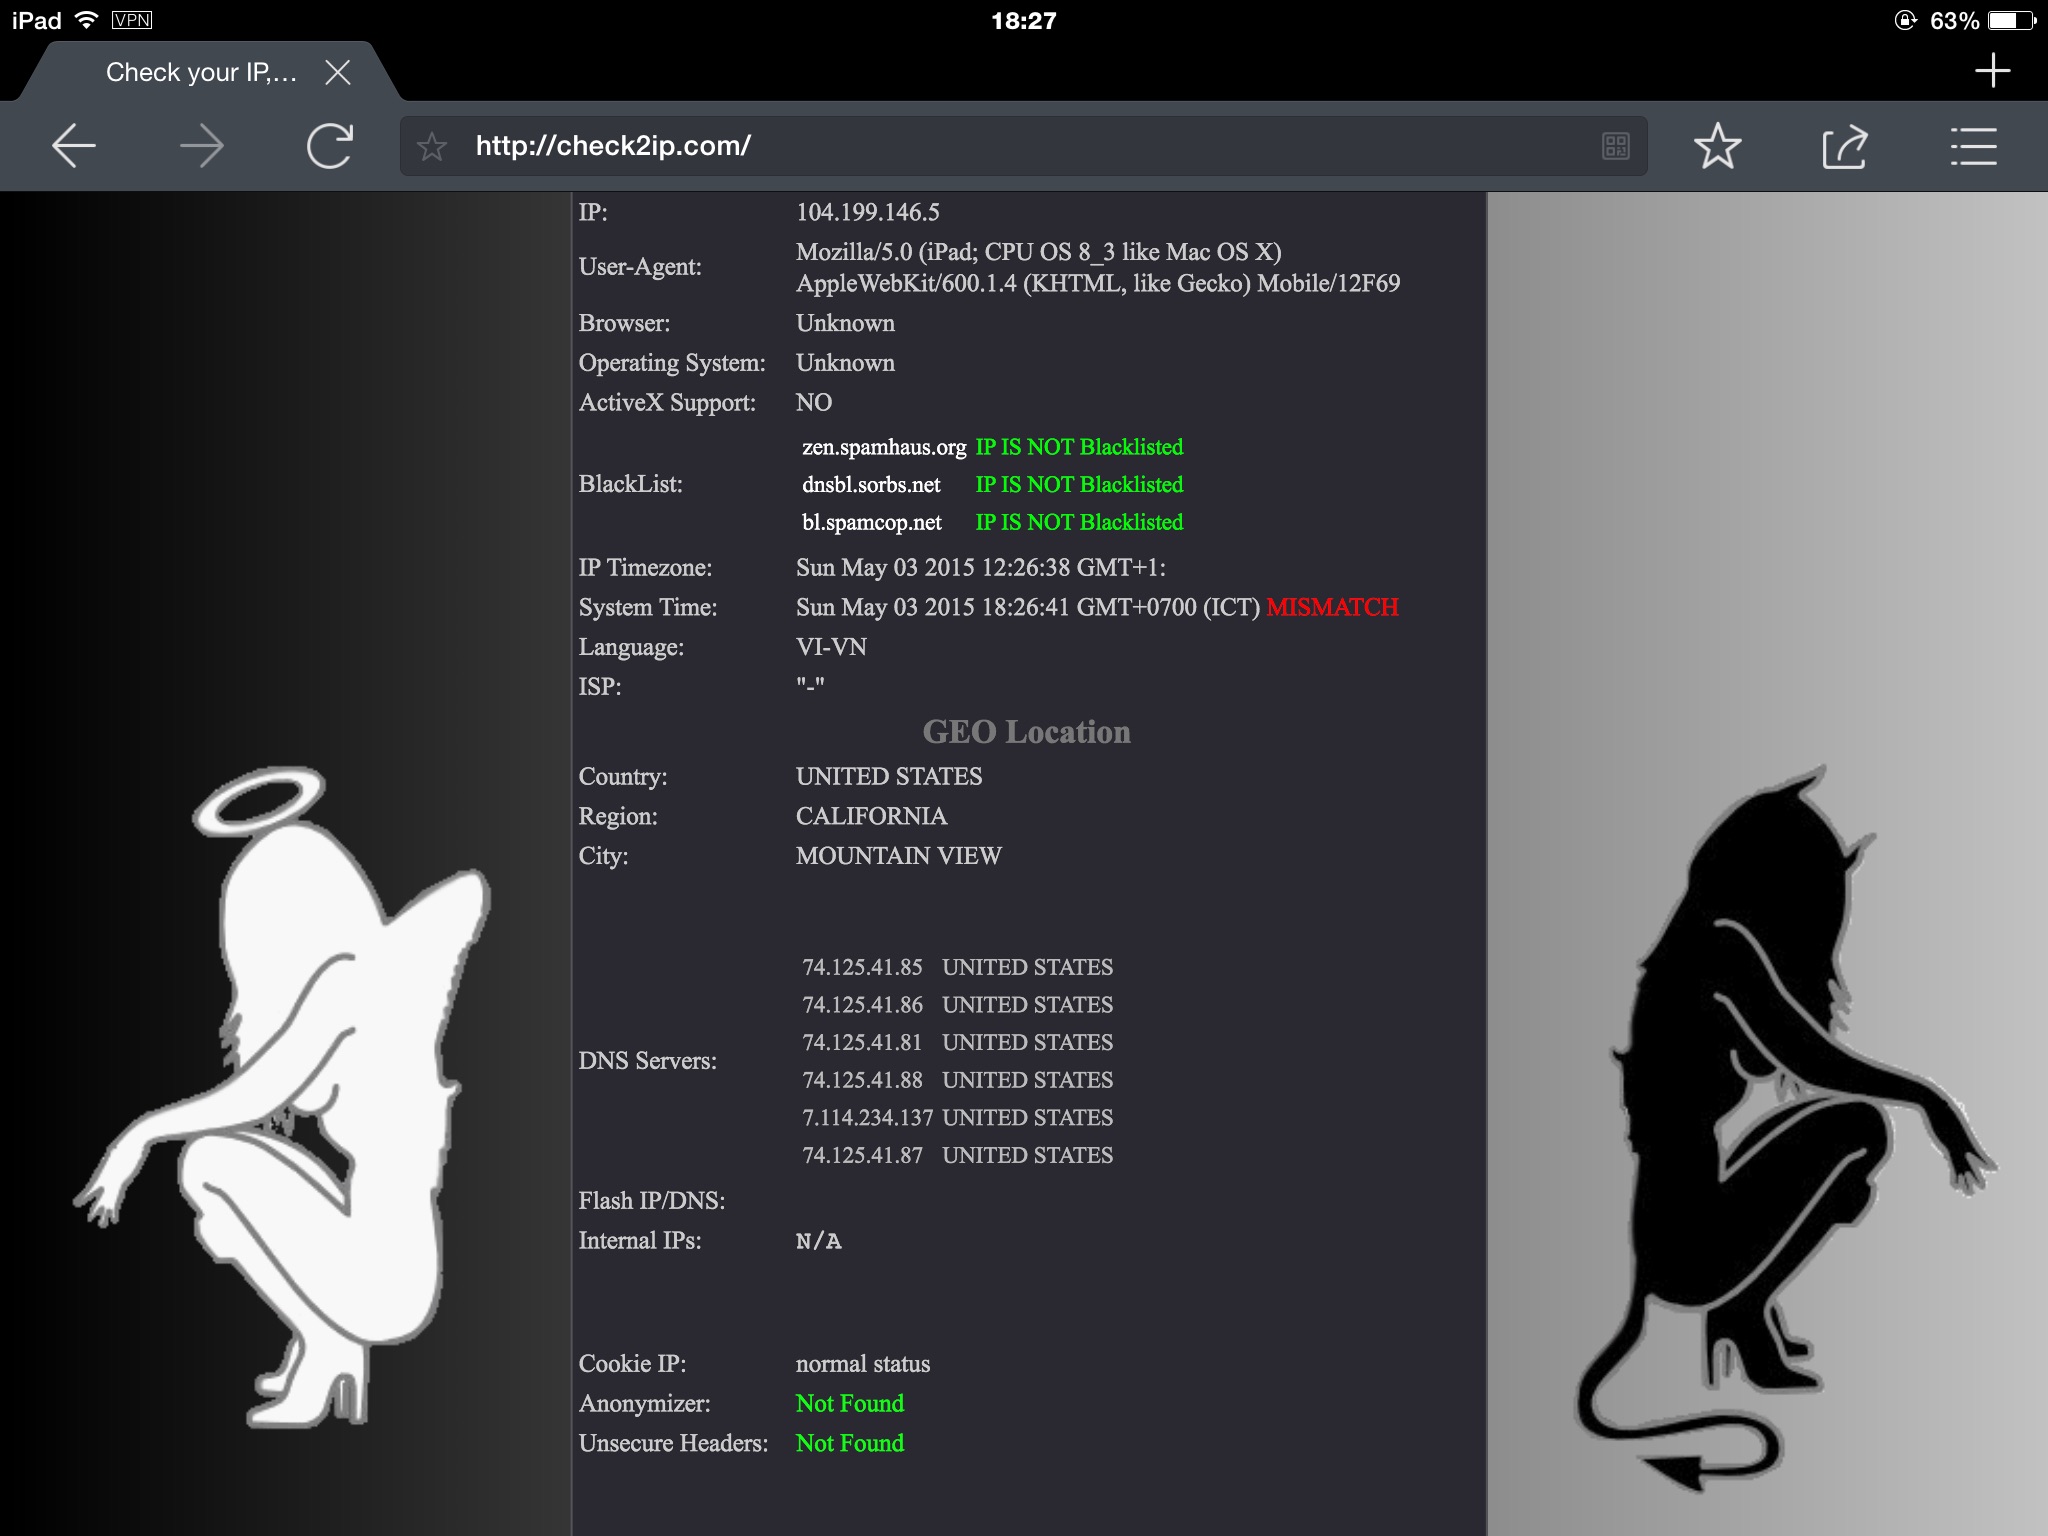Open the browser menu list icon
The image size is (2048, 1536).
[x=1973, y=146]
